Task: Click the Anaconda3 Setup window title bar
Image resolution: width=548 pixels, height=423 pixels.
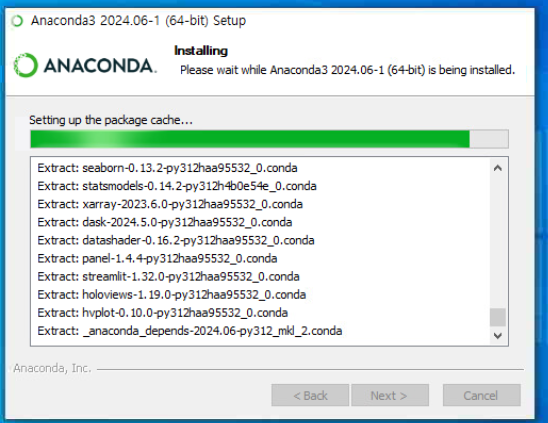Action: [x=270, y=21]
